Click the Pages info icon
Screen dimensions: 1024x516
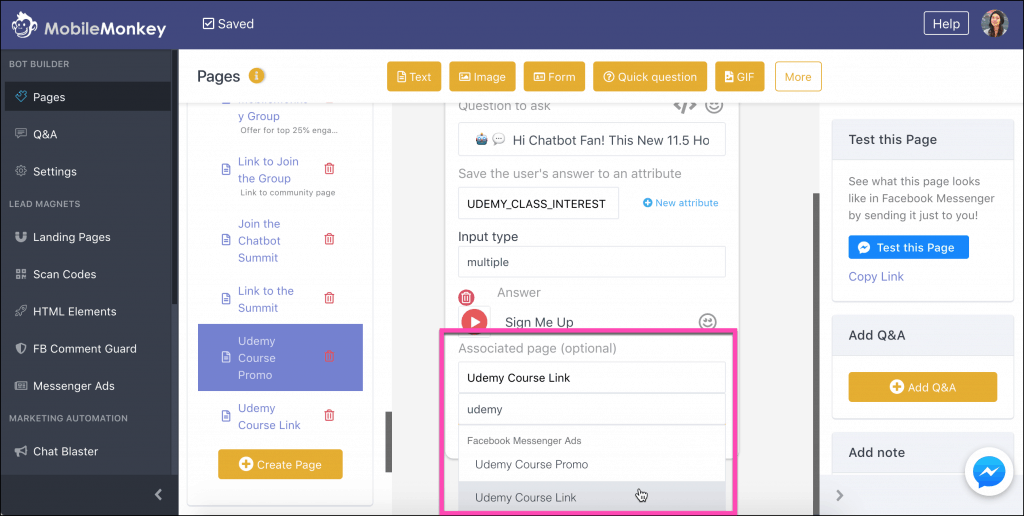tap(257, 76)
